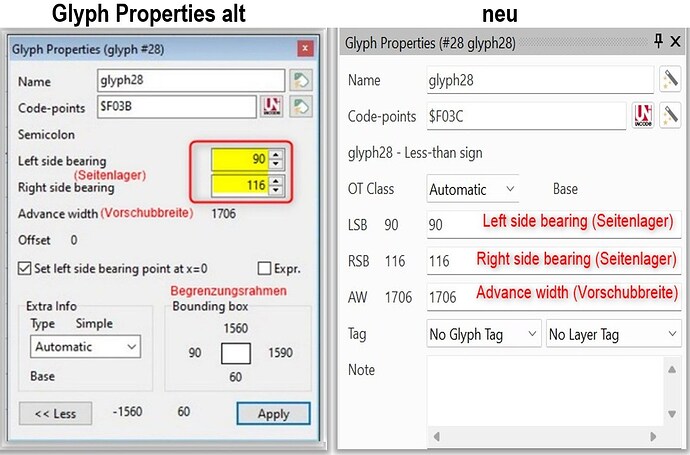Expand the OT Class dropdown
The height and width of the screenshot is (455, 690).
(472, 188)
